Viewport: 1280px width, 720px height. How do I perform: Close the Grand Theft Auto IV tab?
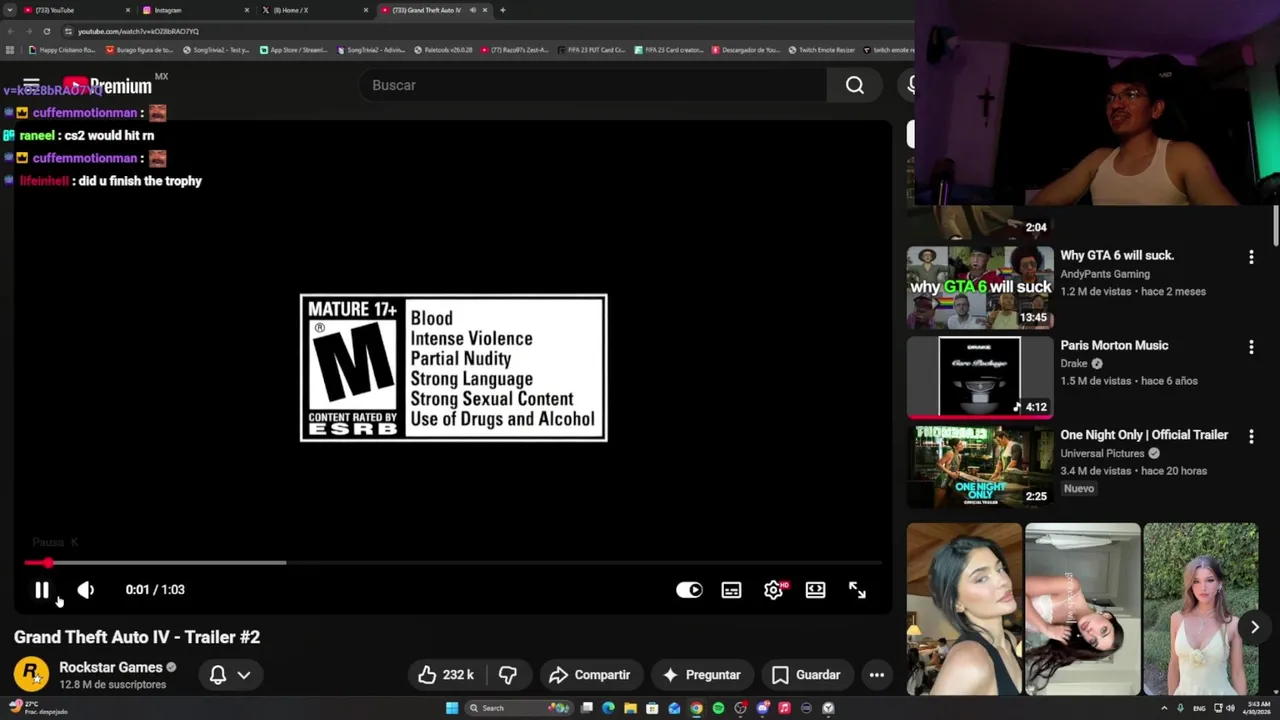[x=486, y=10]
